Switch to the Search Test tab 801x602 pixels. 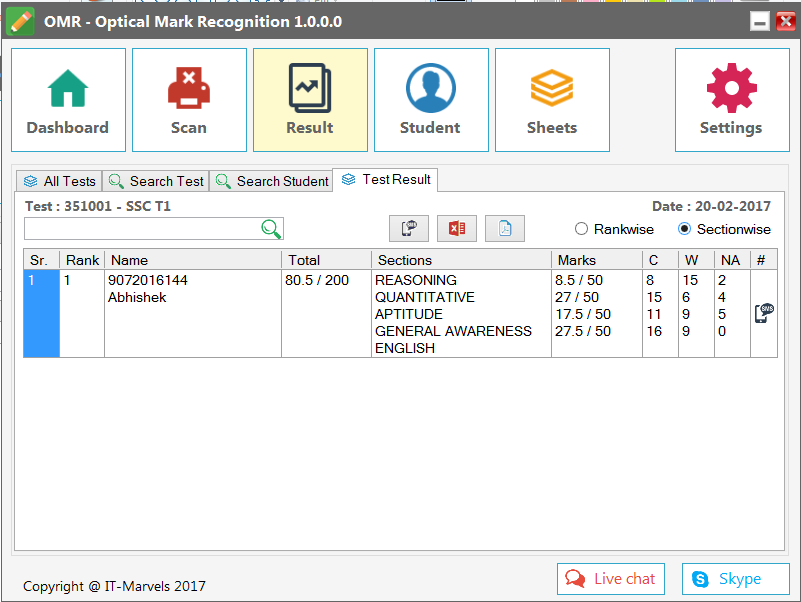(x=156, y=181)
